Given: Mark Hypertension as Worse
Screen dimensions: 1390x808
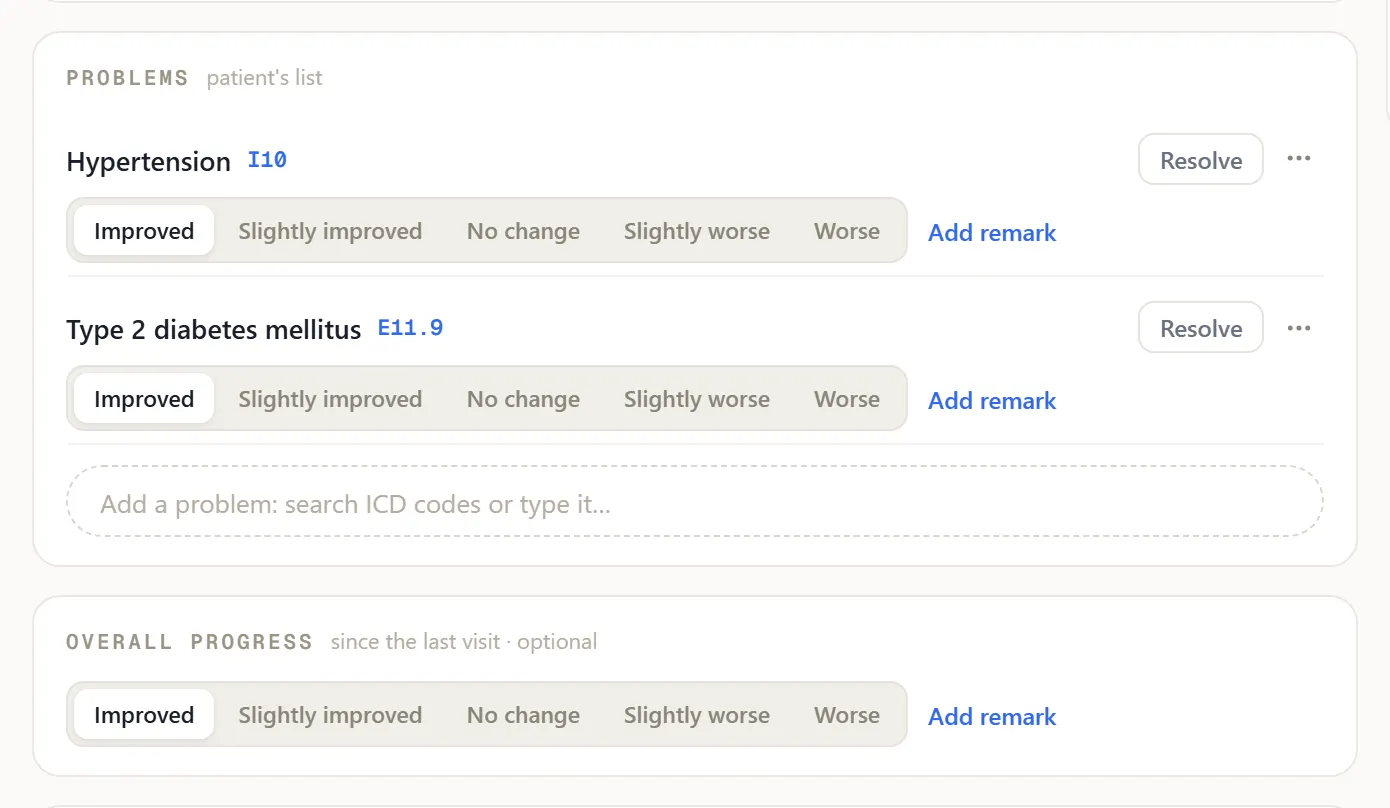Looking at the screenshot, I should (x=847, y=231).
